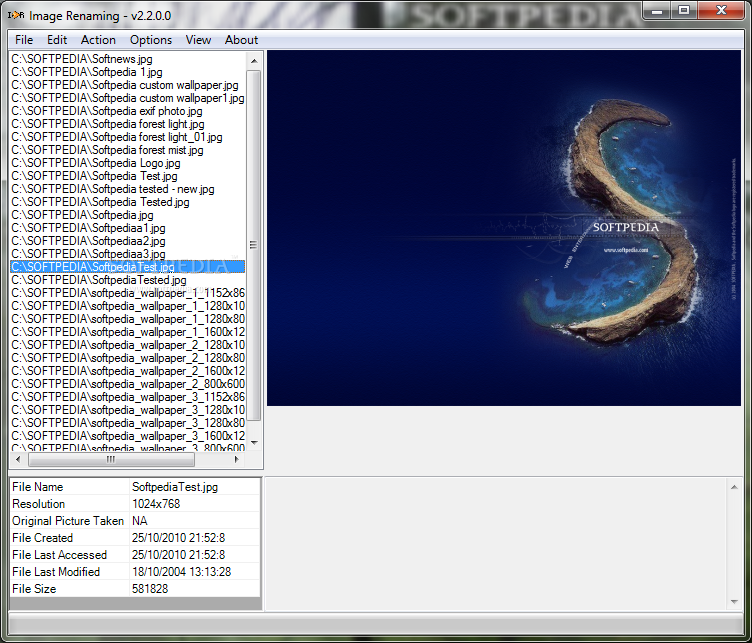Select Softpedia custom wallpaper1.jpg entry
The height and width of the screenshot is (643, 752).
point(128,98)
